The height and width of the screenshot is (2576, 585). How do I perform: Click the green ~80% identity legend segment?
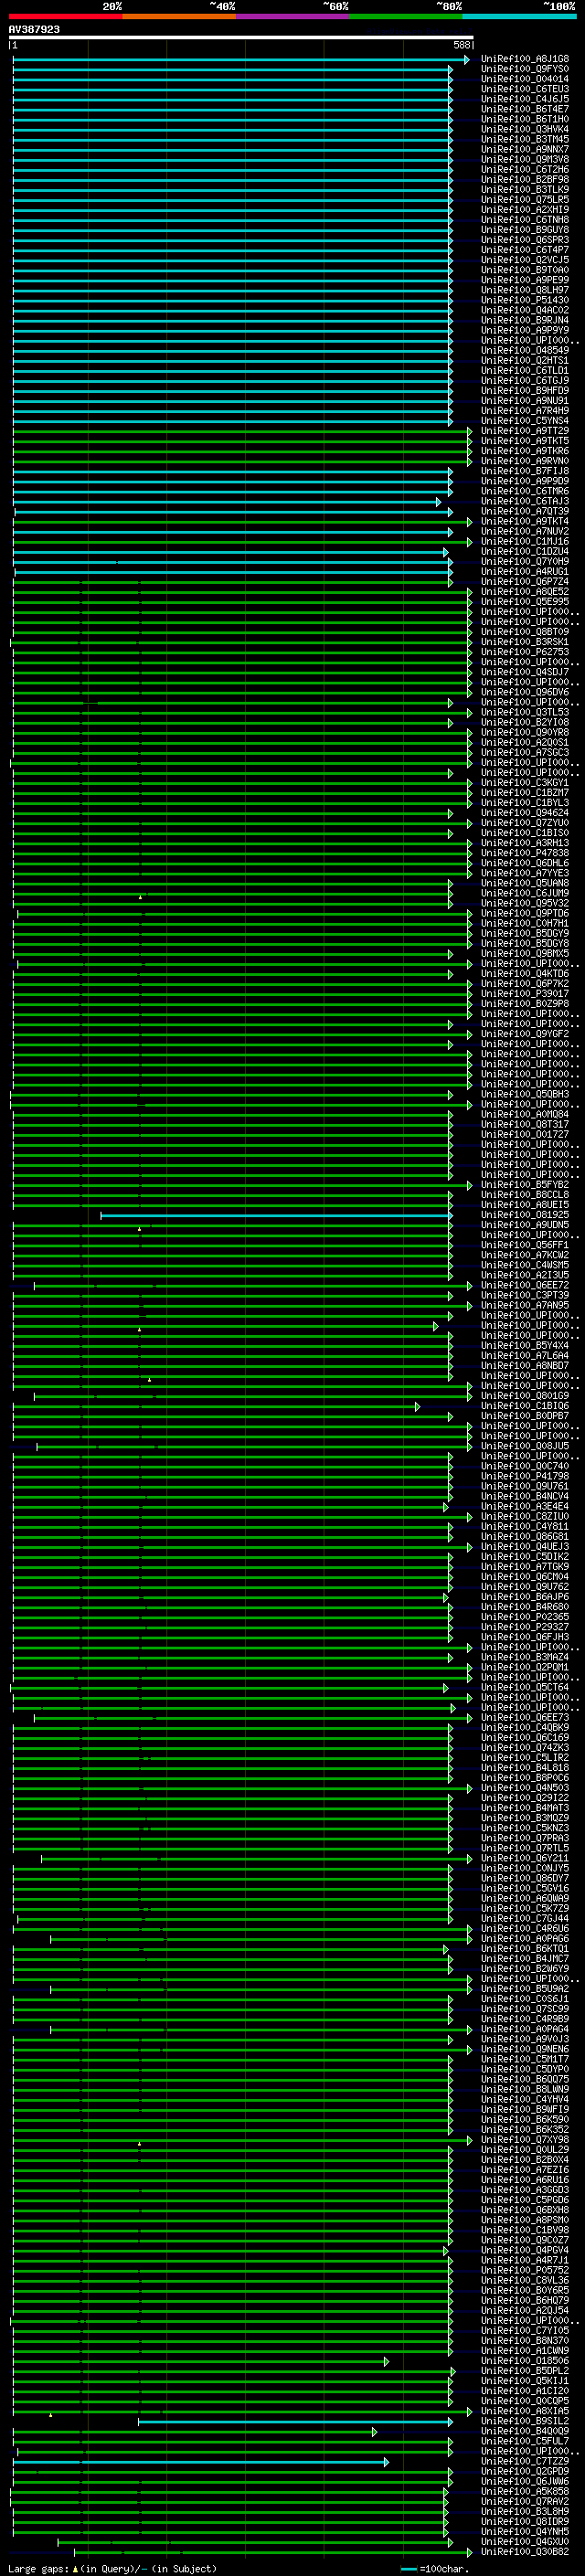406,16
